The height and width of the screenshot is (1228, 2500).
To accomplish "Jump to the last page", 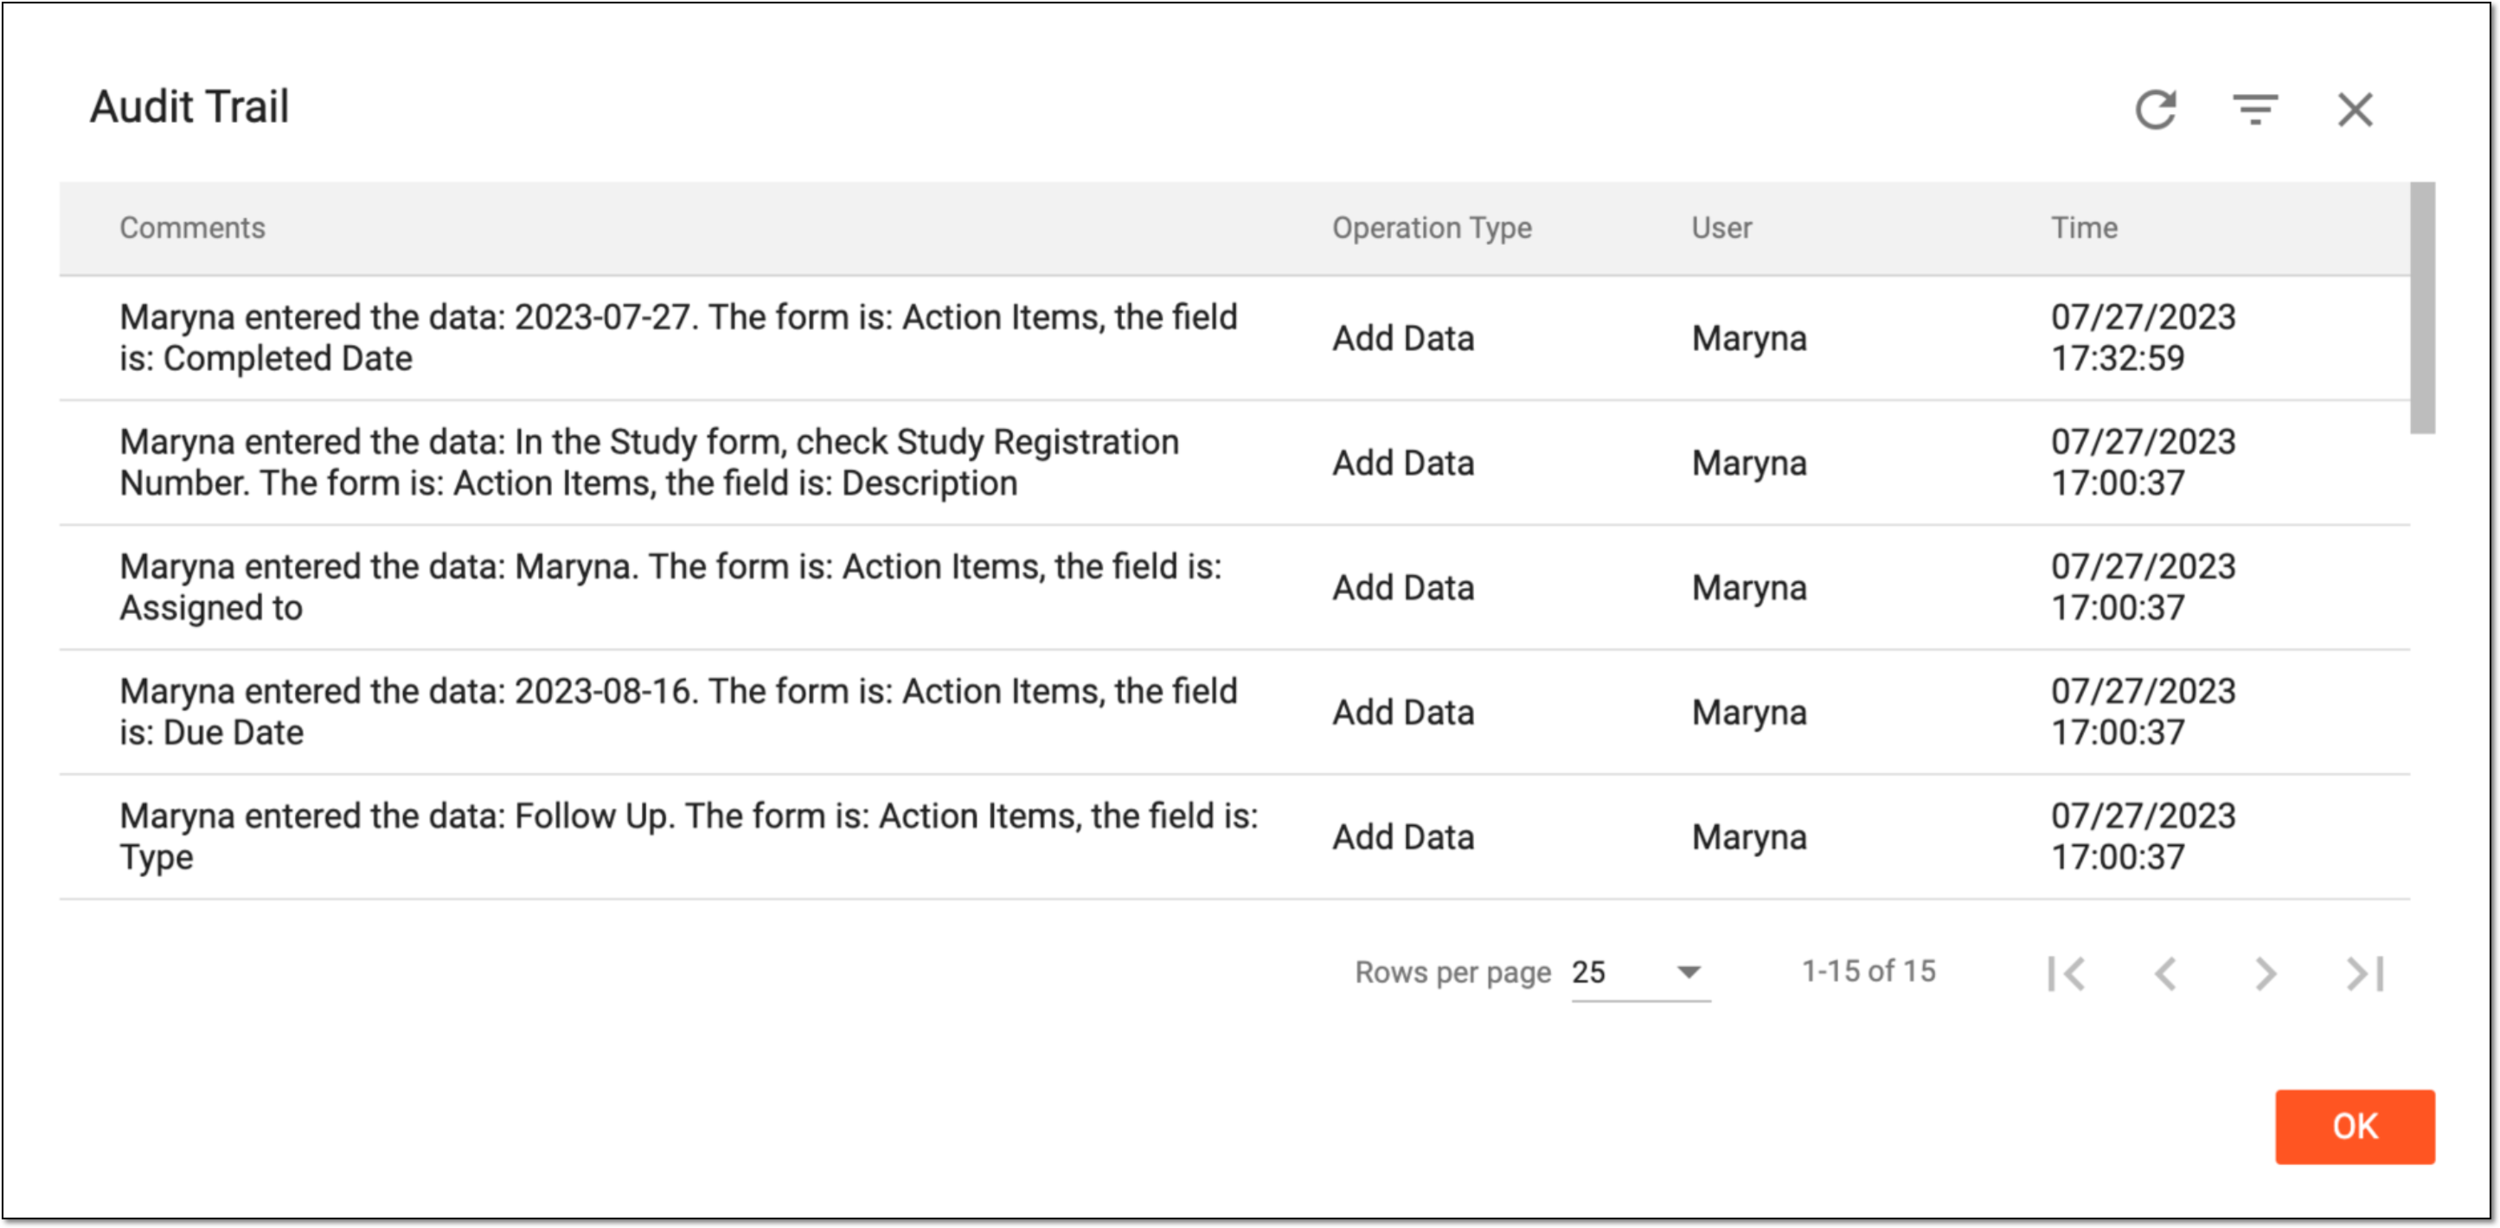I will click(2365, 973).
